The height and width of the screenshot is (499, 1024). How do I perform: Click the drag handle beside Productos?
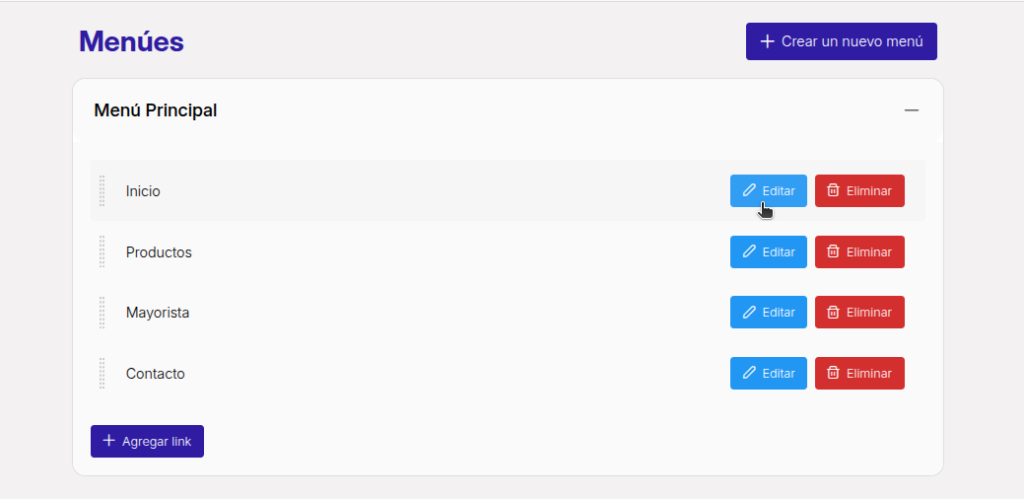point(102,251)
